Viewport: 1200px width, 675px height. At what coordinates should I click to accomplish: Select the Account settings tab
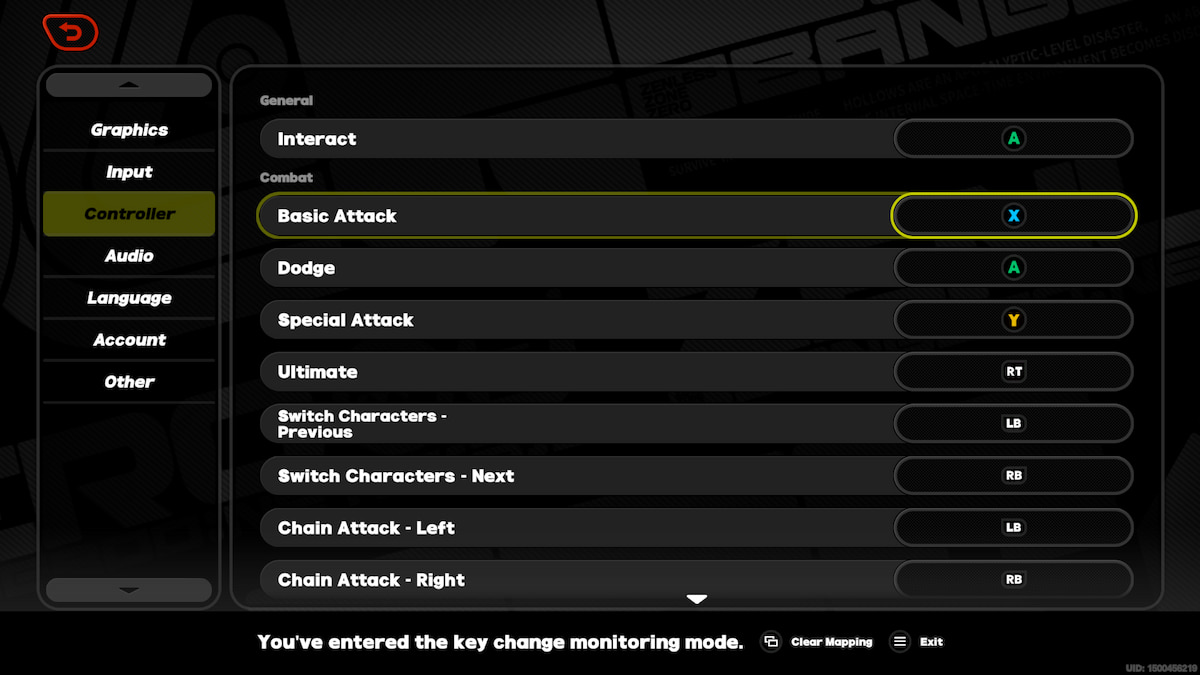pos(129,340)
